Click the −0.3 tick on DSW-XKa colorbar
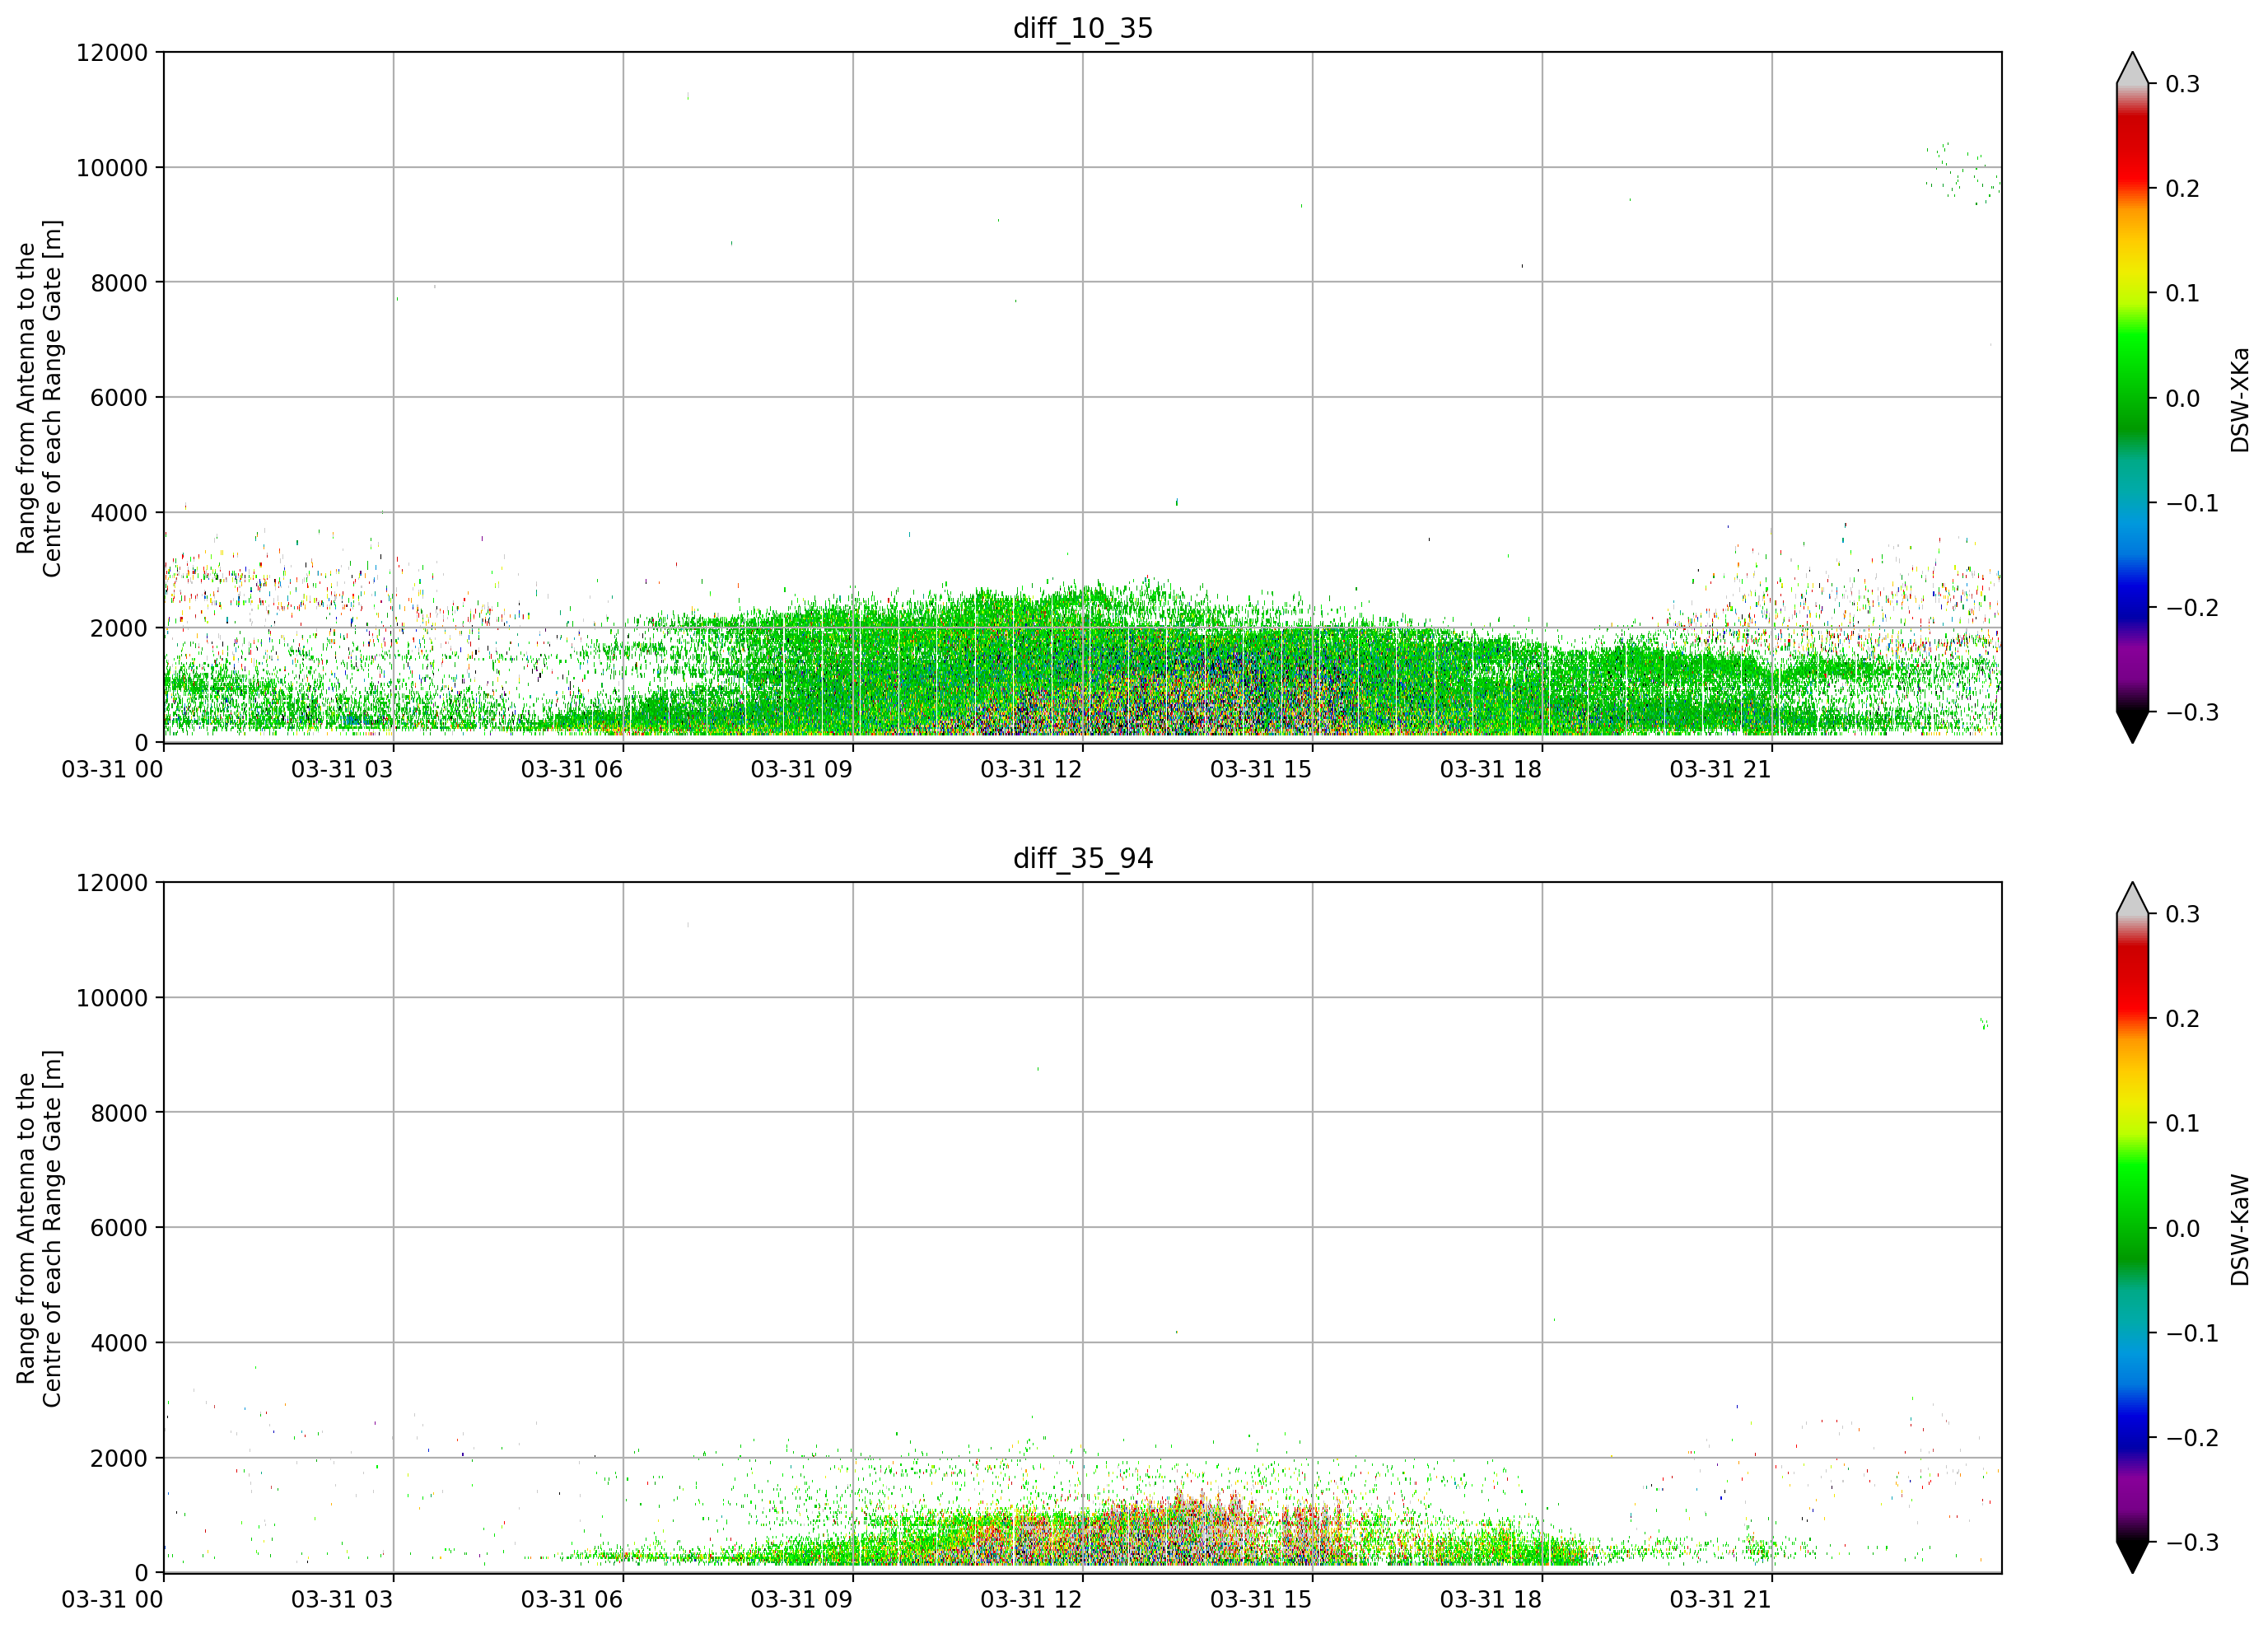The width and height of the screenshot is (2268, 1629). (x=2192, y=713)
